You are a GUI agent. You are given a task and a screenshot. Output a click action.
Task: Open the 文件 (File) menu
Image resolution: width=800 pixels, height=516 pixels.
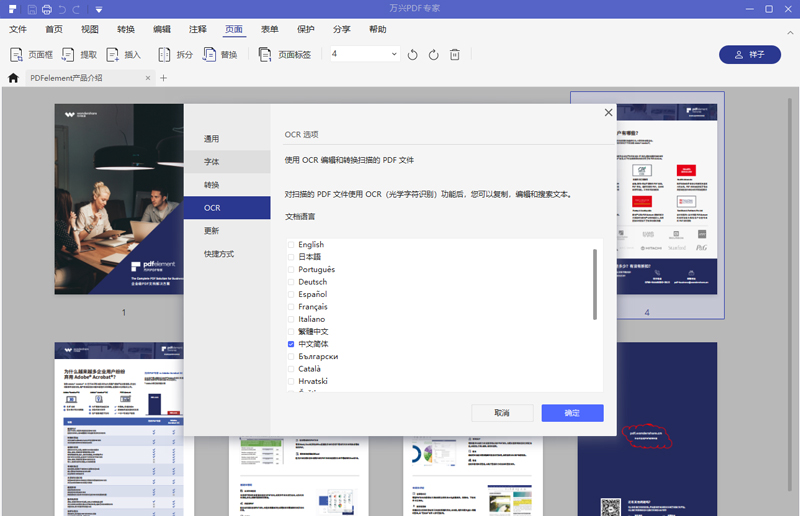pos(18,30)
